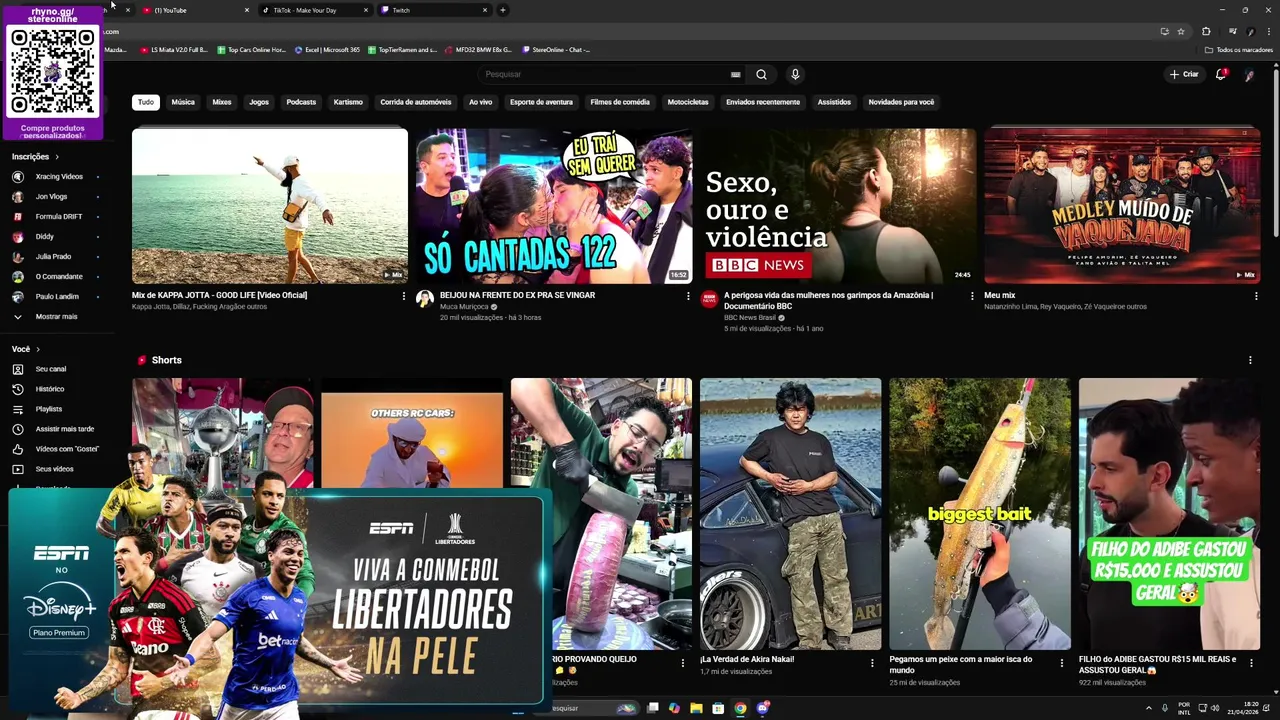1280x720 pixels.
Task: Open Formula DRIFT subscription channel
Action: 58,217
